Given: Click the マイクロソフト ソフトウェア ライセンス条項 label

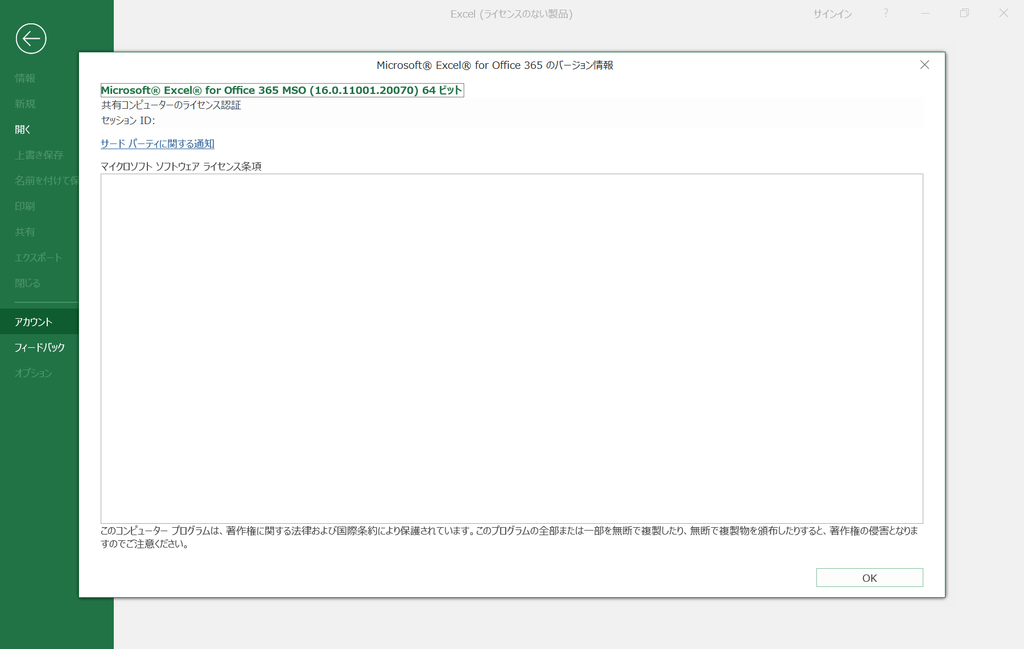Looking at the screenshot, I should point(181,166).
